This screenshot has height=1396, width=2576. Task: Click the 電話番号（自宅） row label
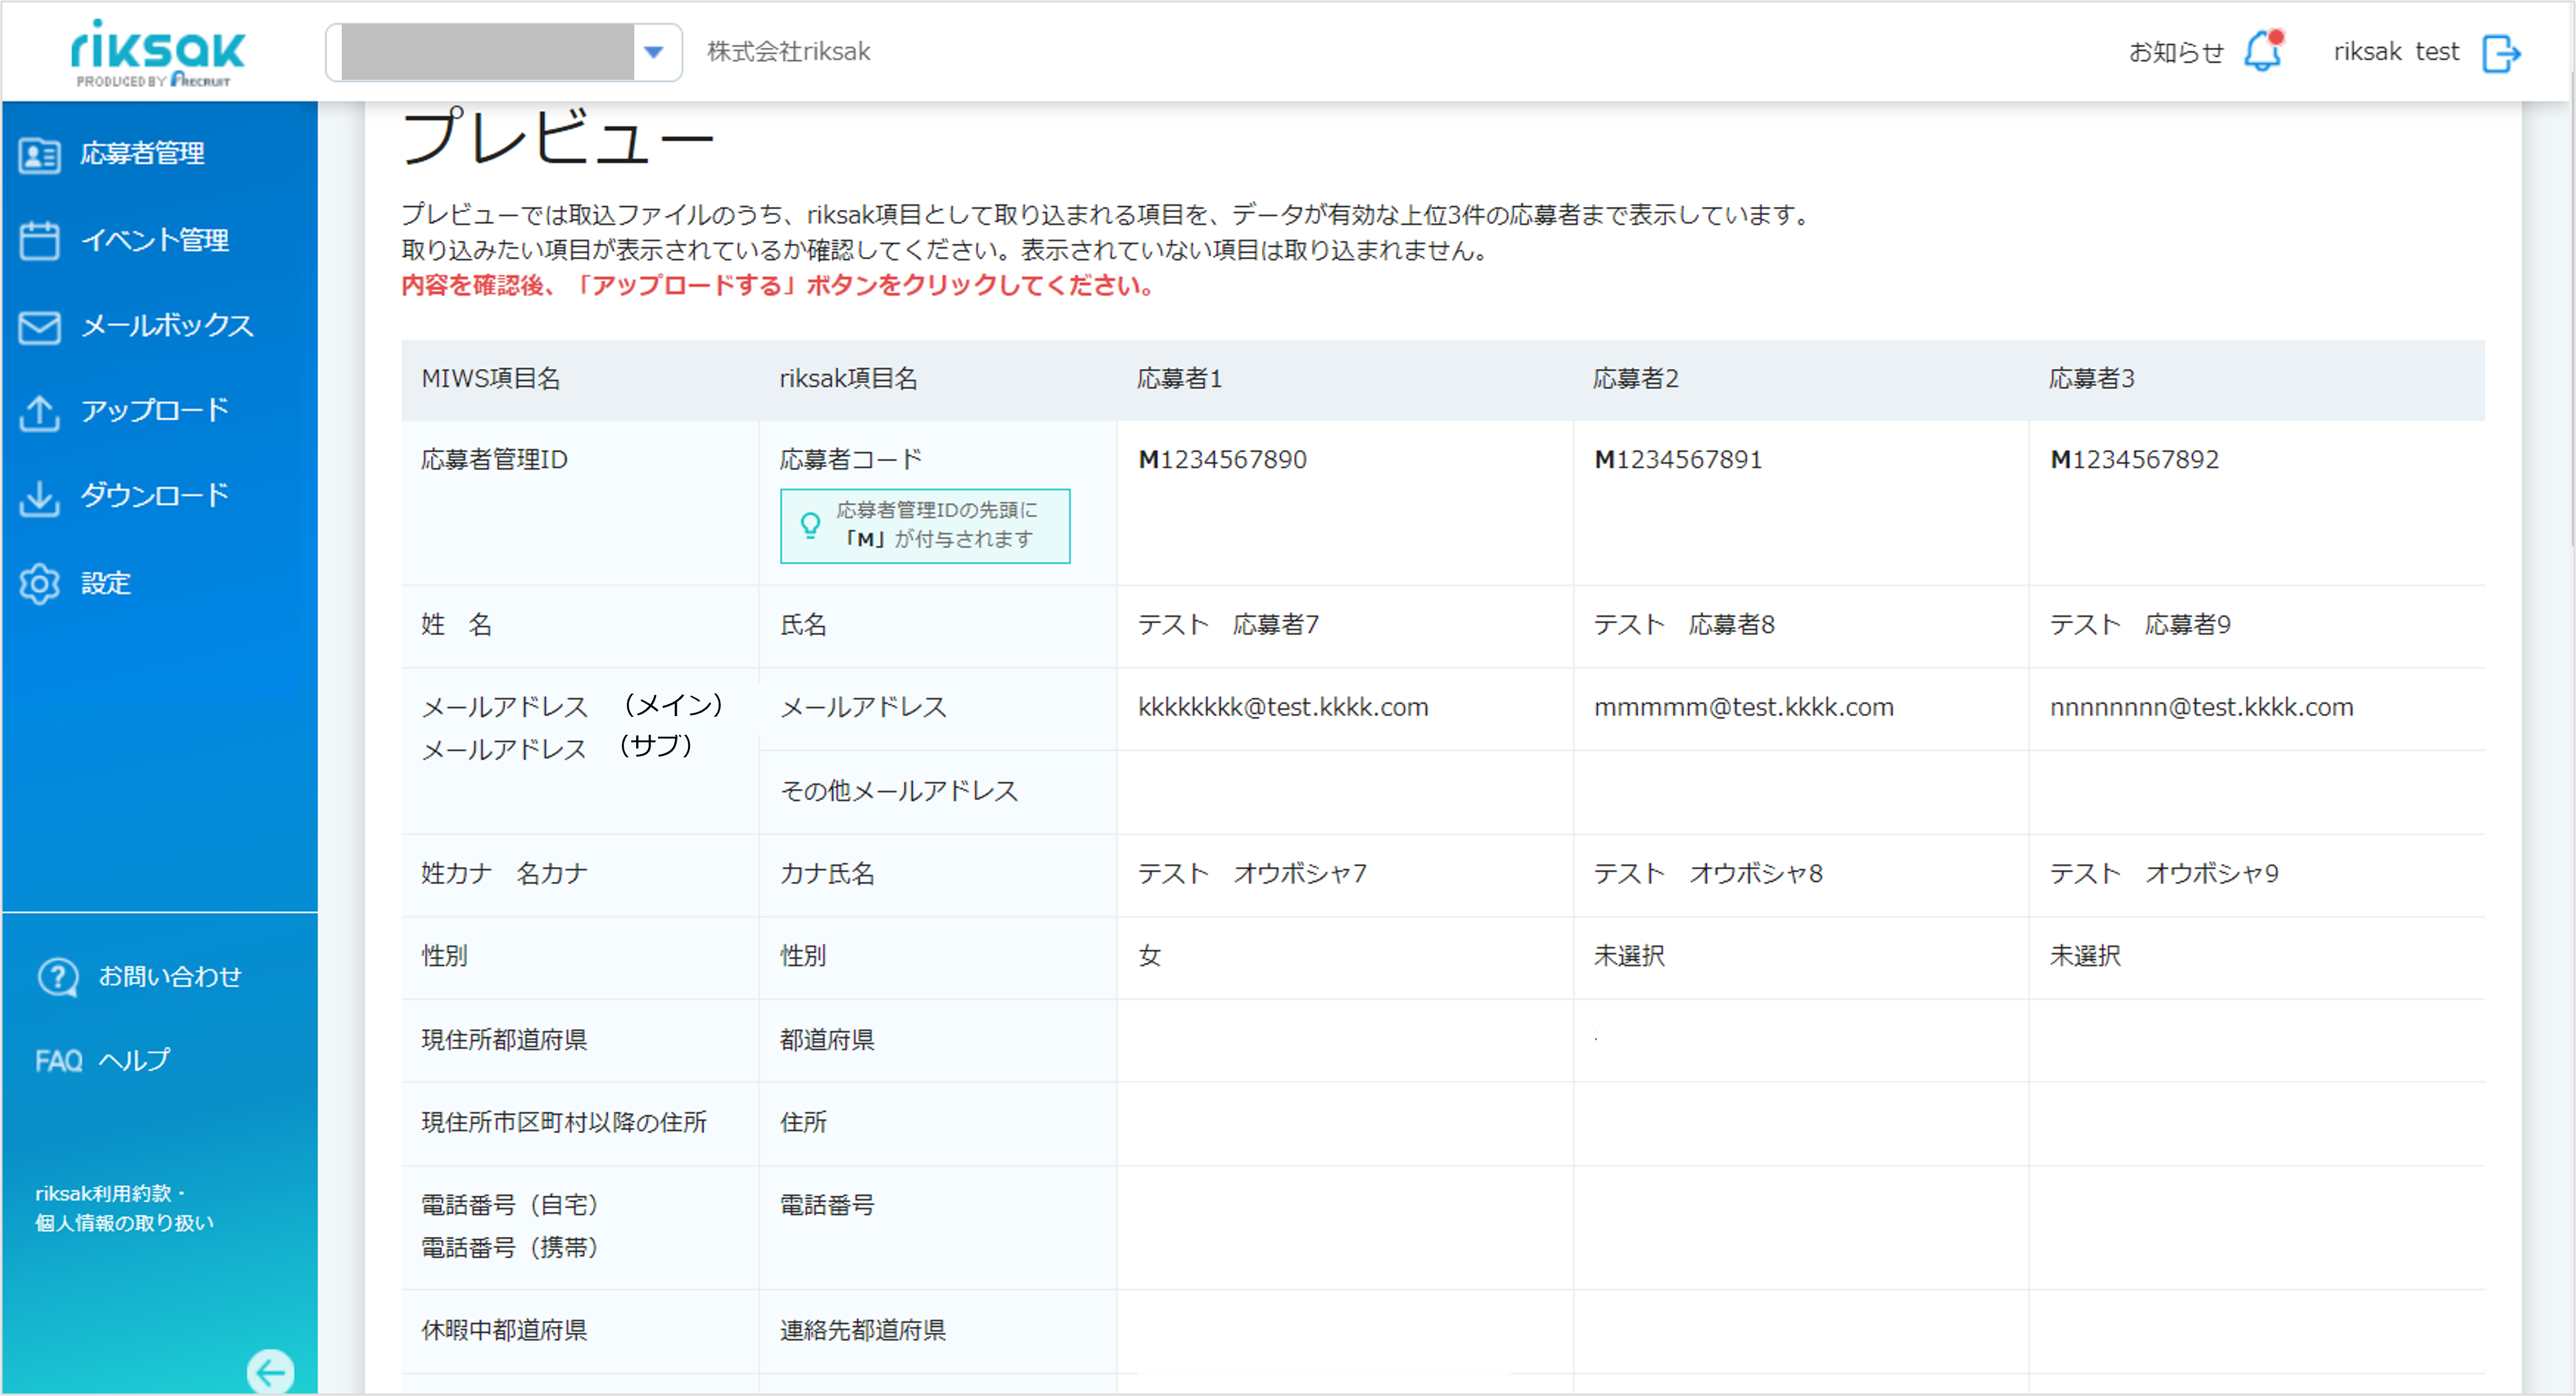[x=510, y=1206]
